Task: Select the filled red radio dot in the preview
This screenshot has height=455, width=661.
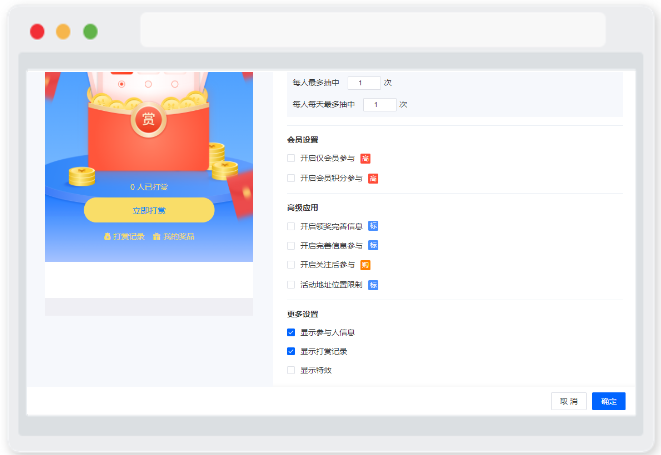Action: [x=121, y=84]
